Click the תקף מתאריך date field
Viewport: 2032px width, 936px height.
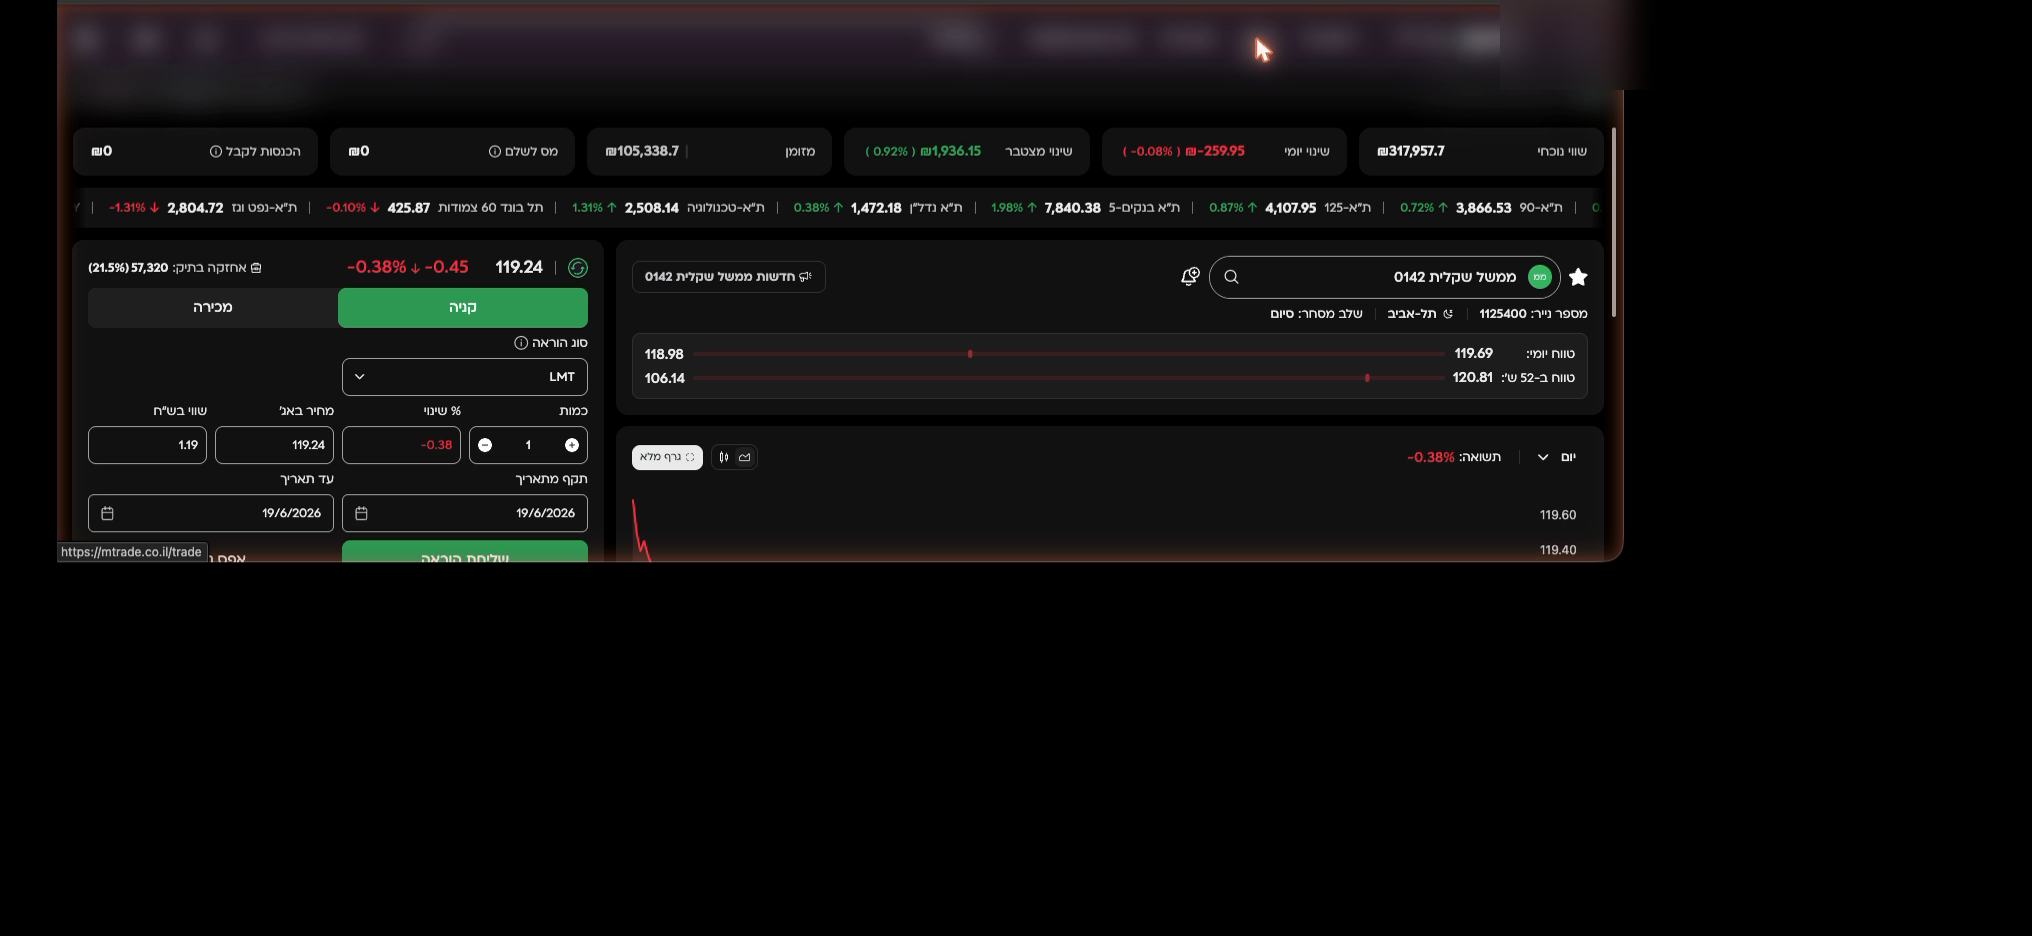[x=465, y=513]
